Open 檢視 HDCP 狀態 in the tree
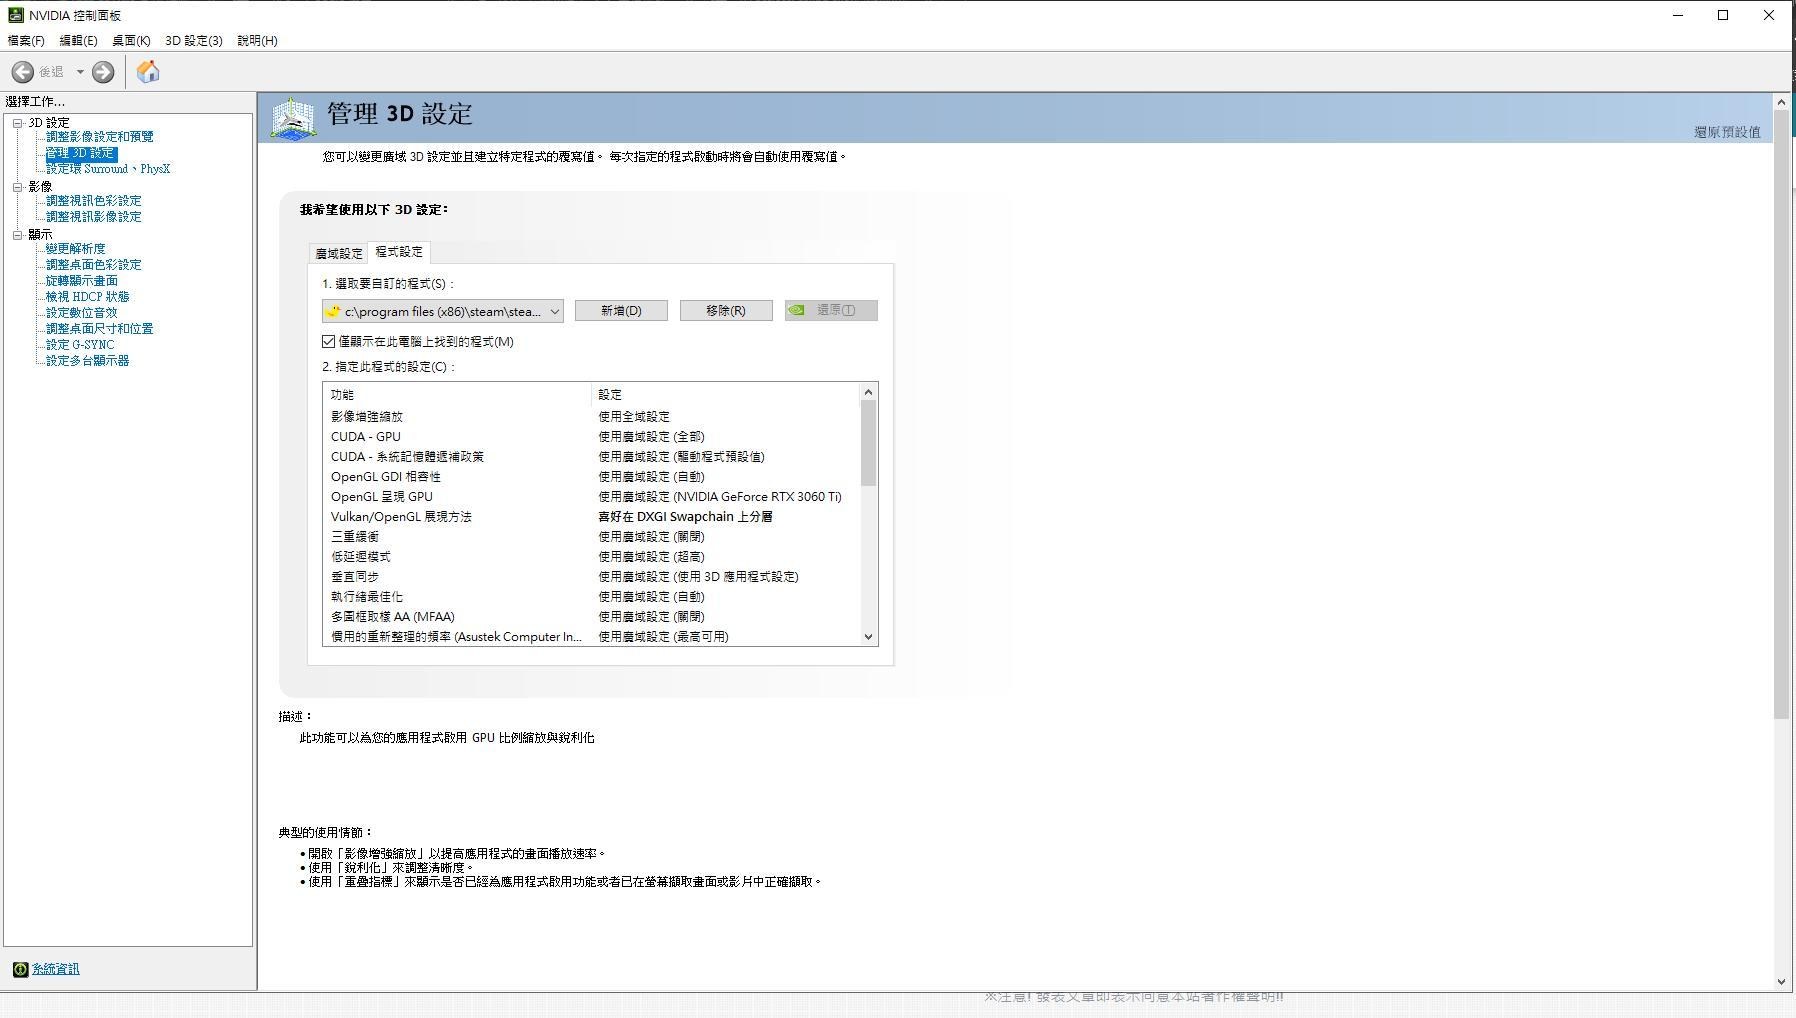This screenshot has width=1796, height=1018. (87, 297)
